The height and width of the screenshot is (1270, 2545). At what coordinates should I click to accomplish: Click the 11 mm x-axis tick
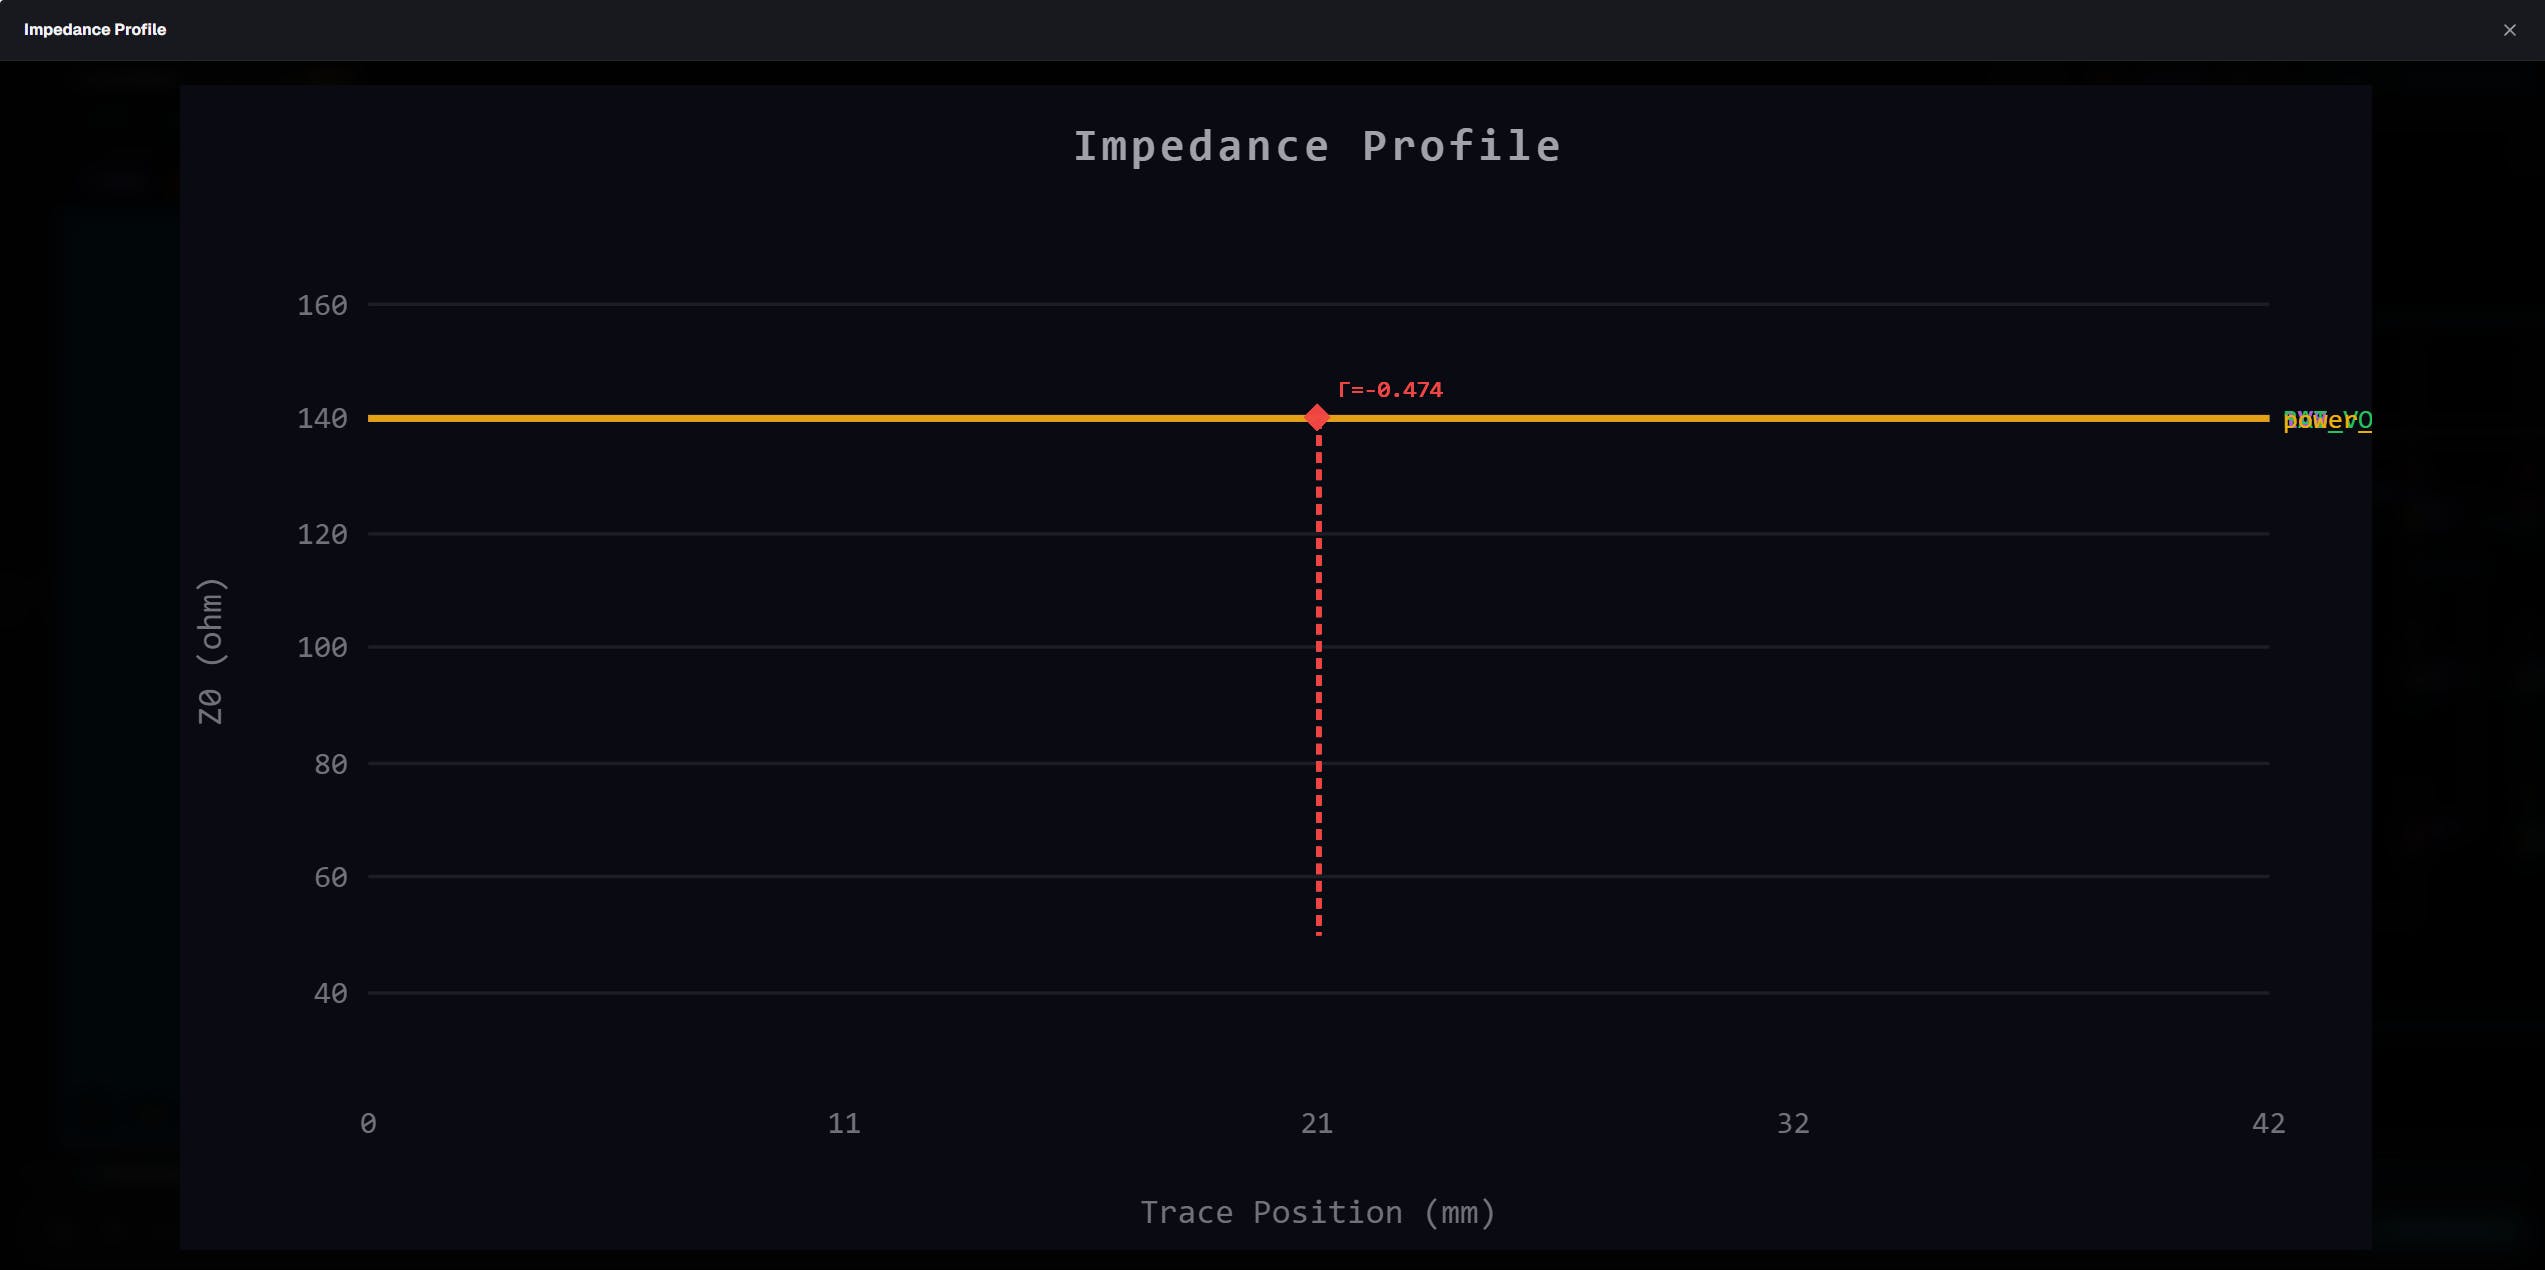point(844,1123)
